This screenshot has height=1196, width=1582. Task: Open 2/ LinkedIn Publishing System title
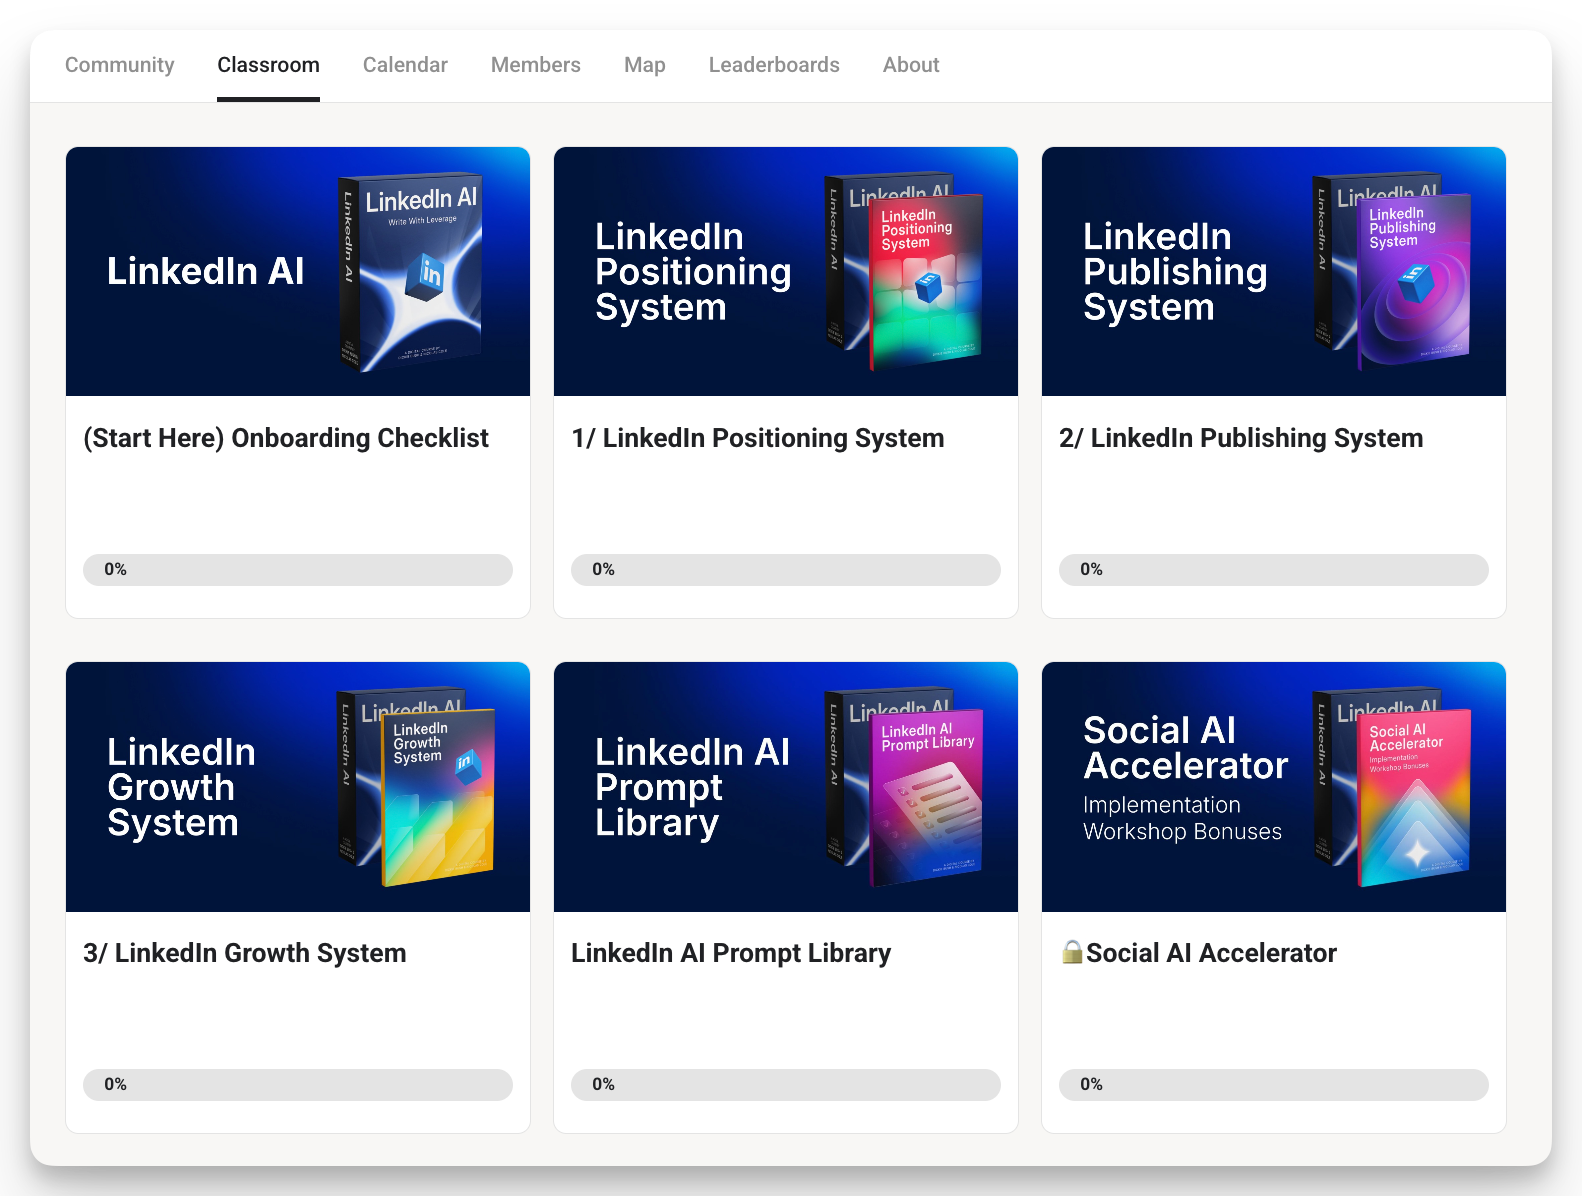coord(1241,438)
